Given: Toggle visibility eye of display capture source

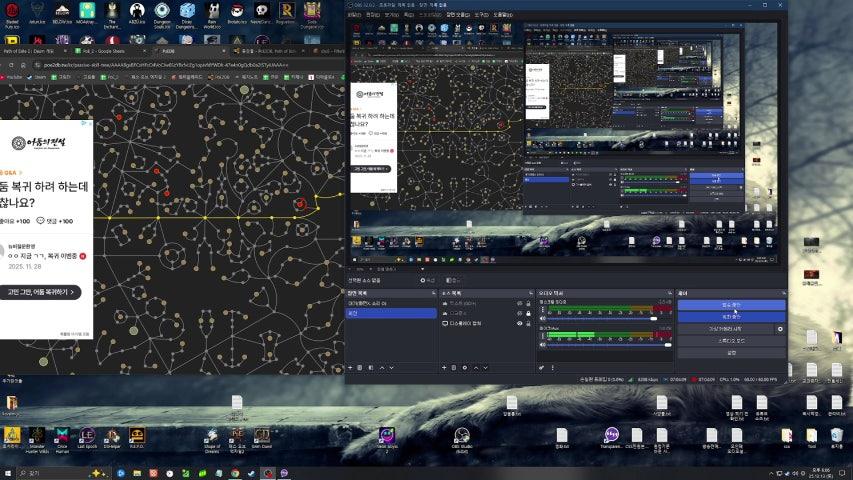Looking at the screenshot, I should (x=519, y=323).
